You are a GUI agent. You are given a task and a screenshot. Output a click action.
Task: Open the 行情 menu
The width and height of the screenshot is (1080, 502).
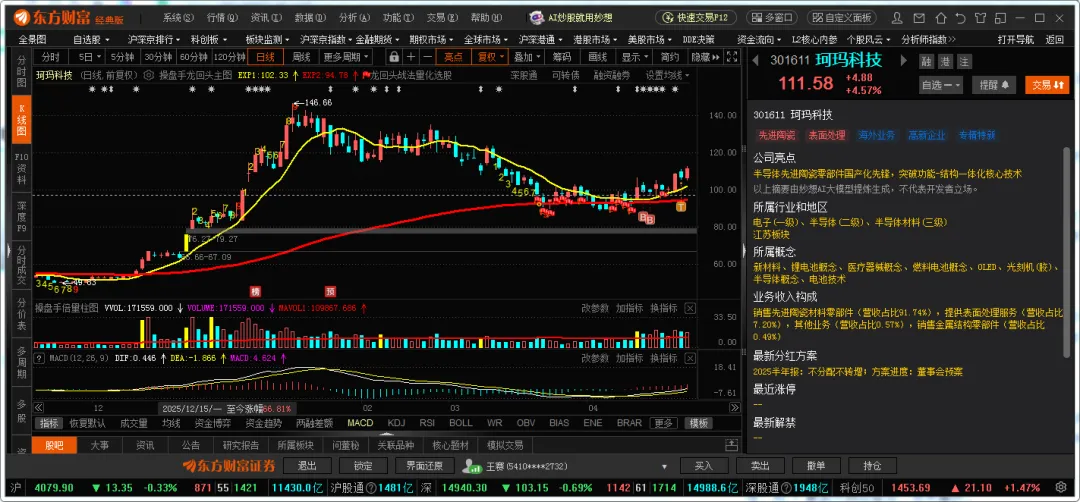pos(220,18)
